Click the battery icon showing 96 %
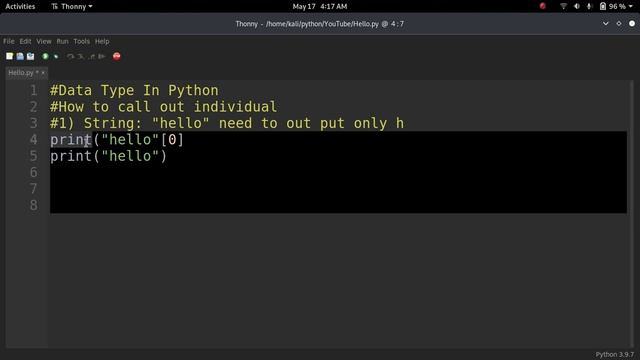The image size is (640, 360). (603, 6)
